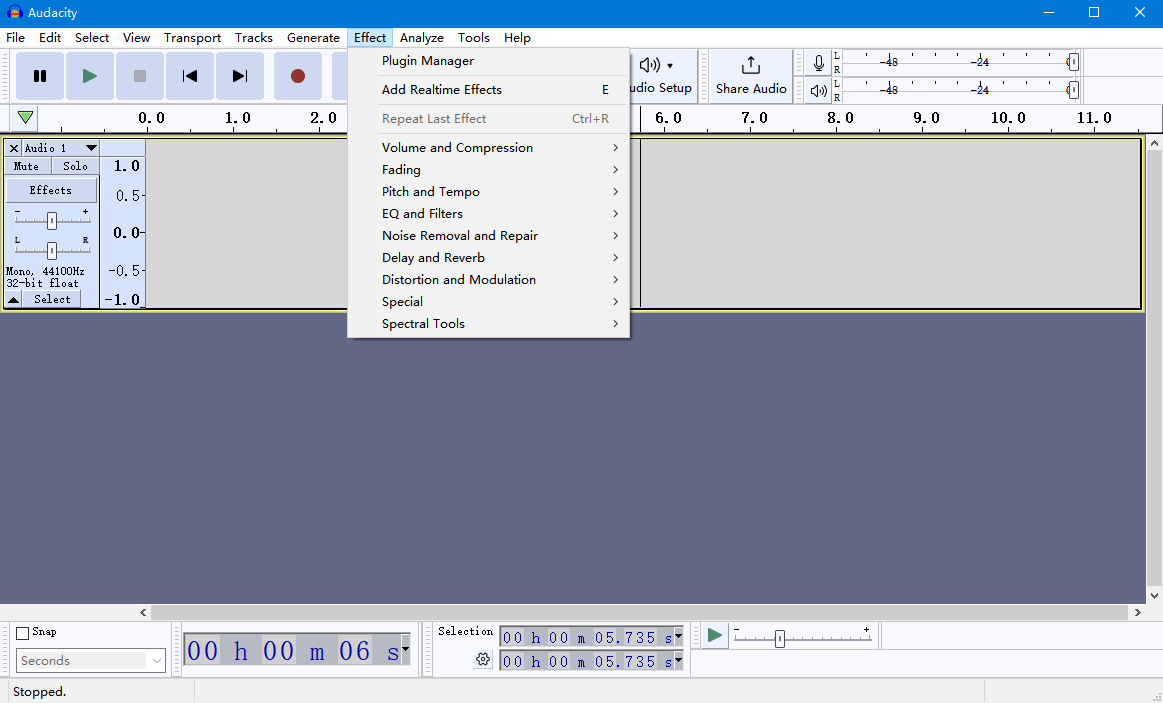Click the vertical scrollbar down arrow
The height and width of the screenshot is (703, 1163).
point(1154,595)
